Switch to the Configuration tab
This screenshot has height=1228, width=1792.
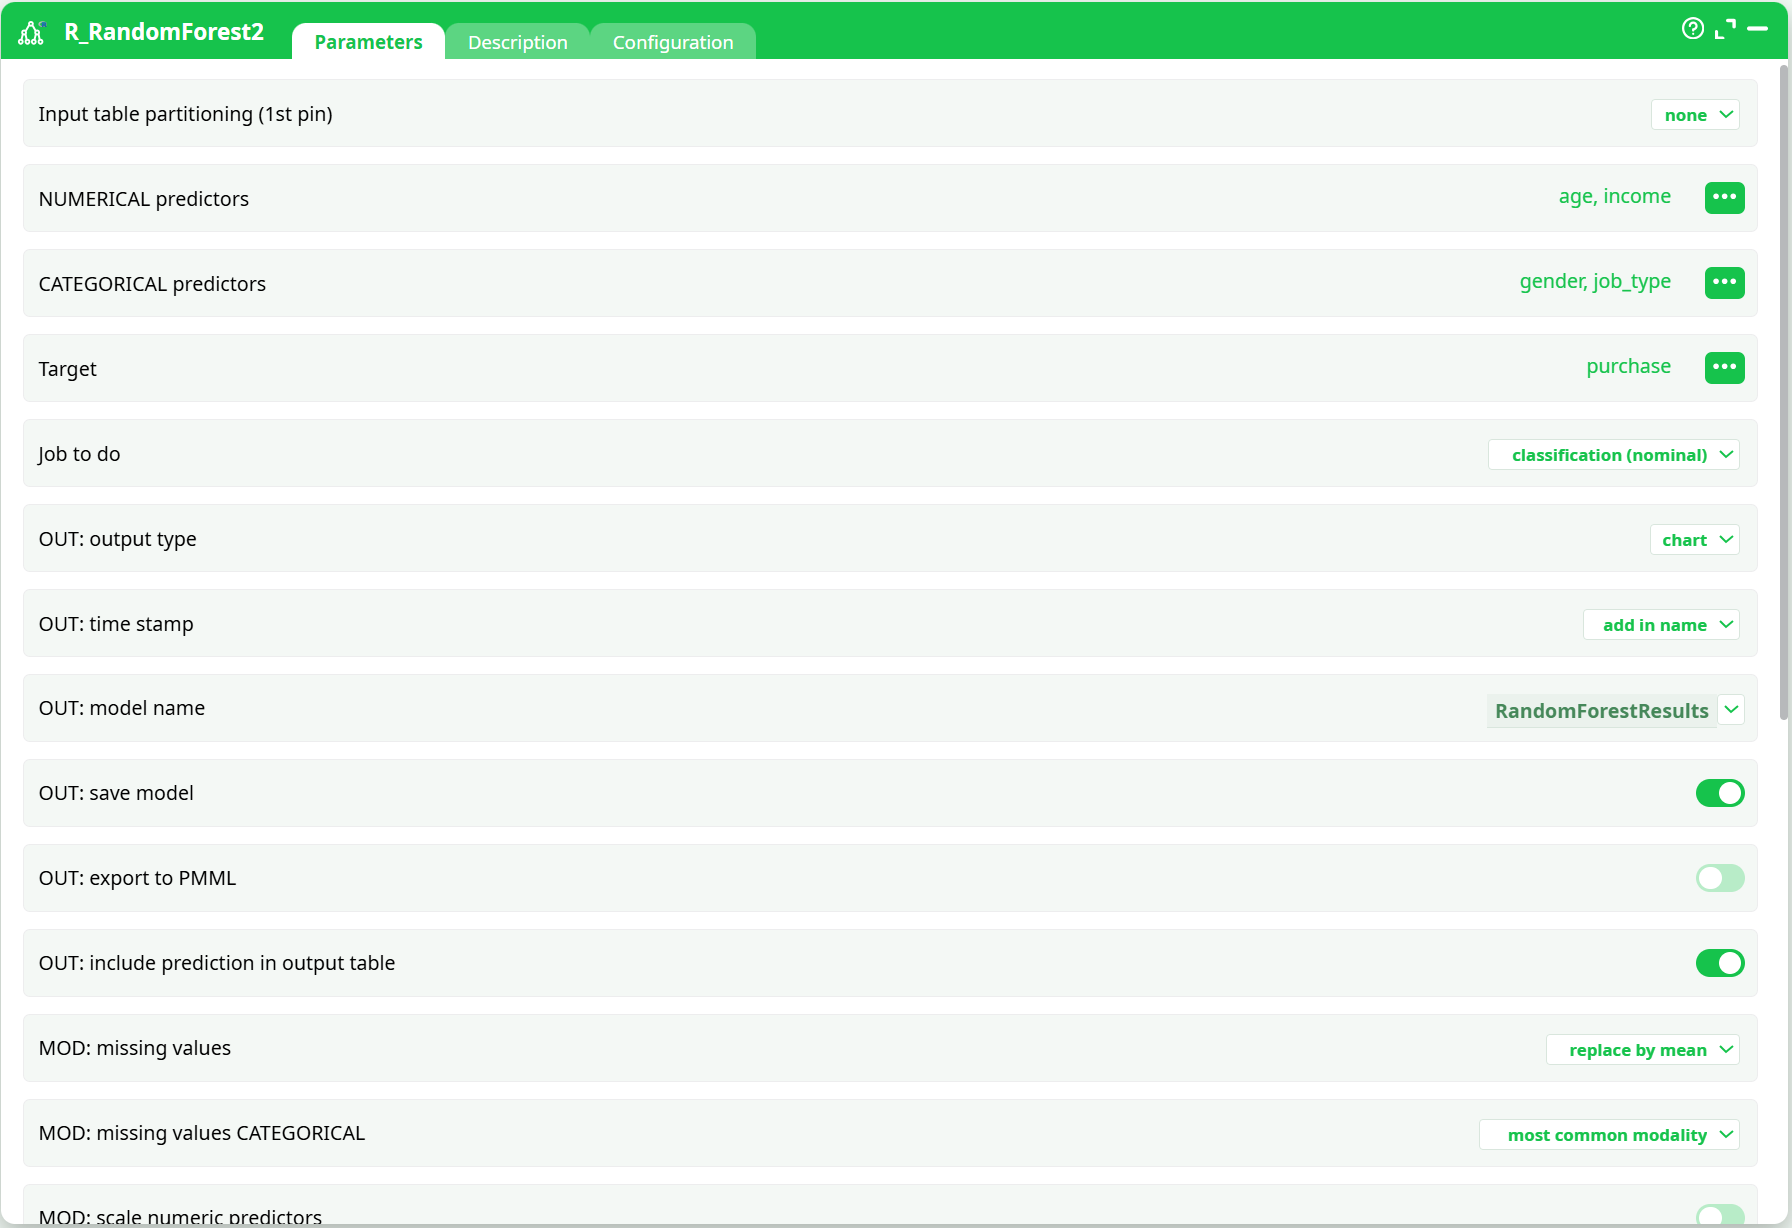(x=673, y=42)
